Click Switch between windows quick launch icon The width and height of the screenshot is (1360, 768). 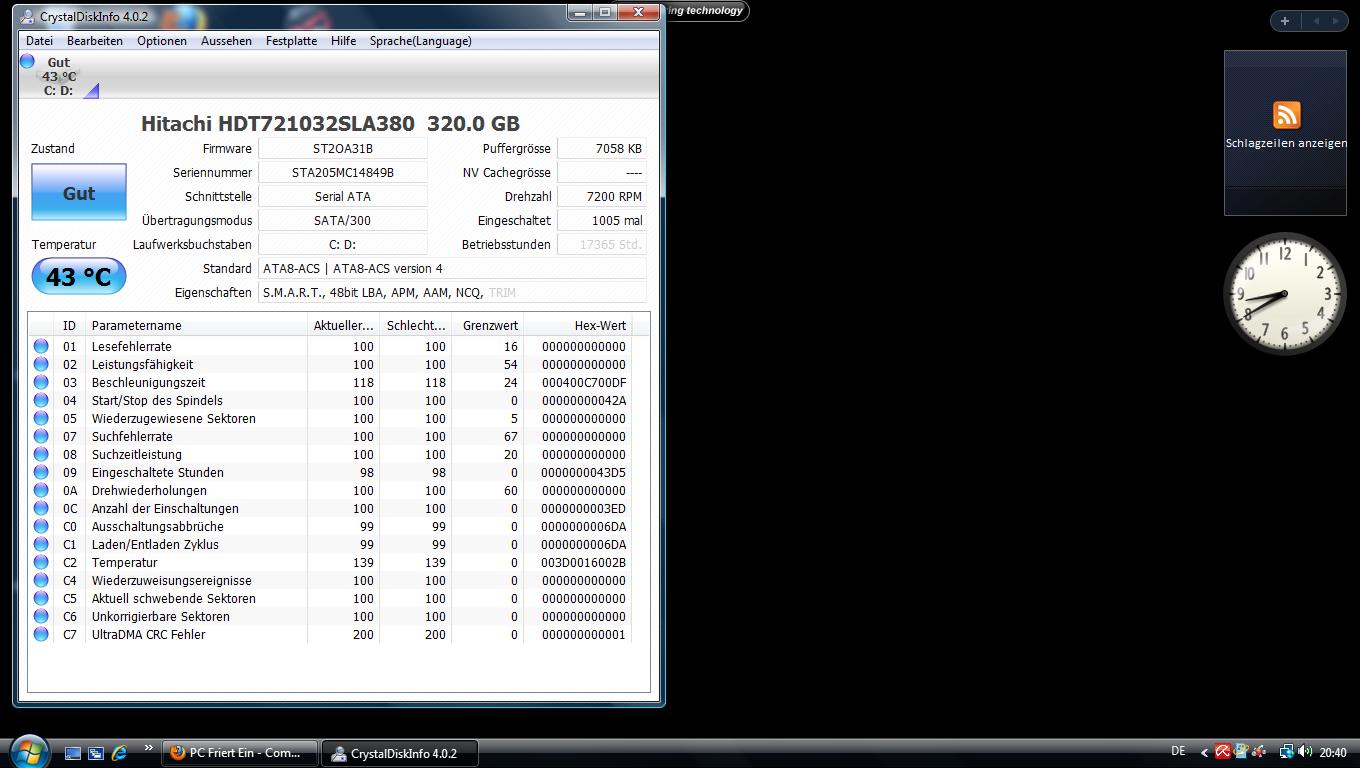click(96, 753)
